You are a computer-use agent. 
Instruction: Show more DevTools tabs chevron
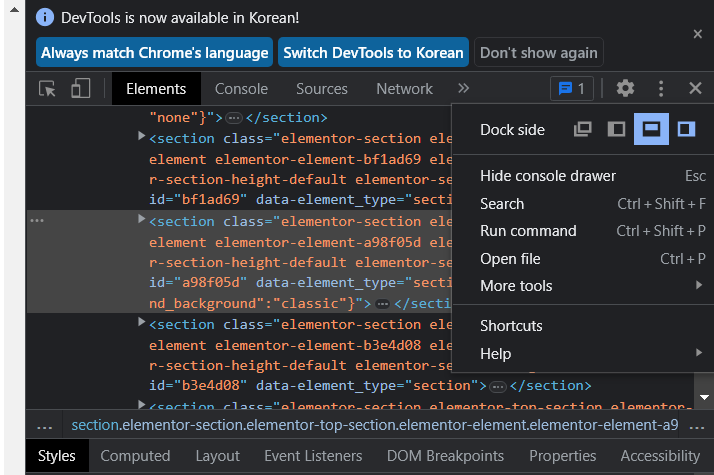(463, 88)
